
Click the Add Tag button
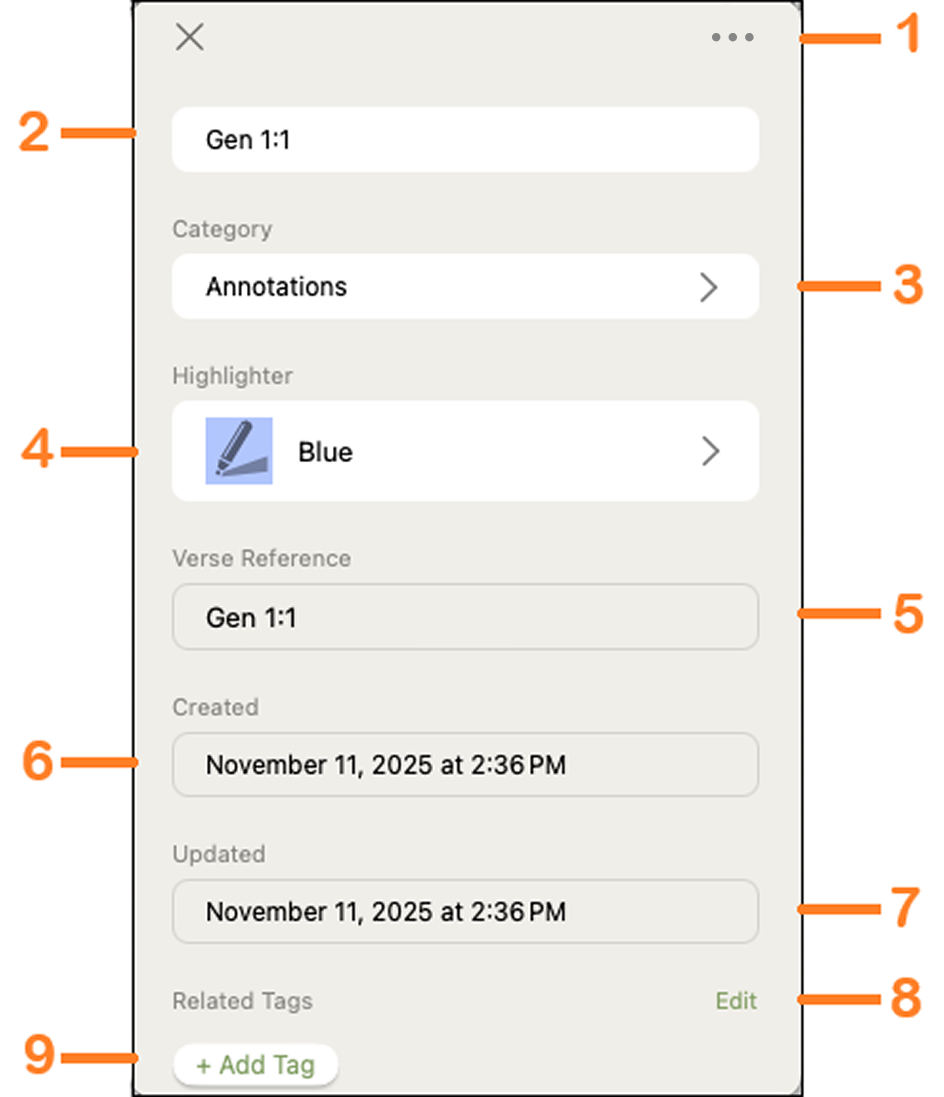pos(255,1066)
